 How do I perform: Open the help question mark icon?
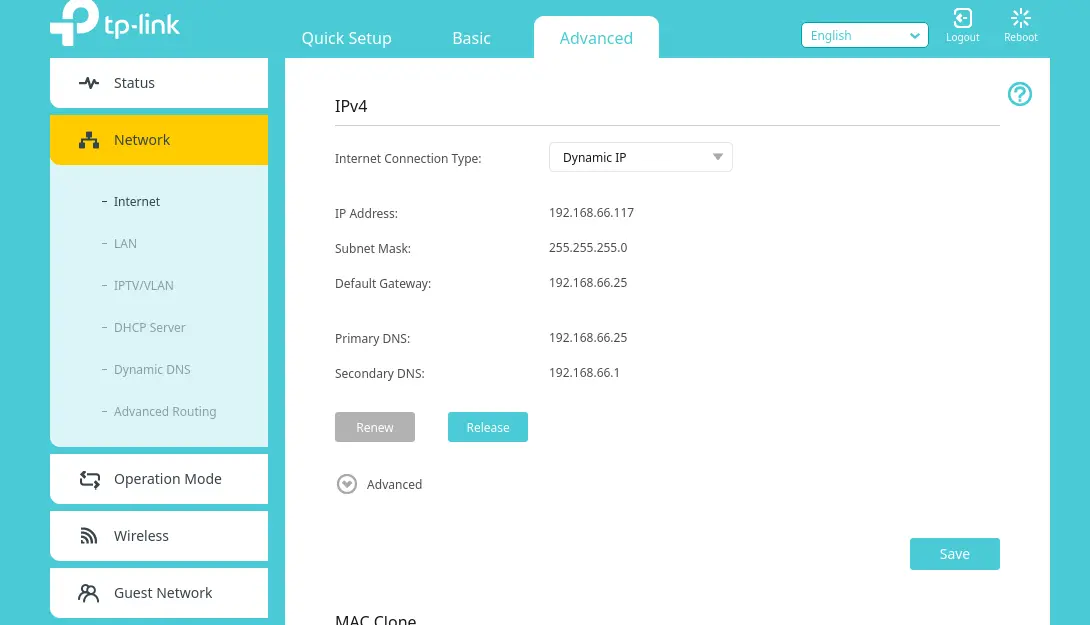(1019, 94)
